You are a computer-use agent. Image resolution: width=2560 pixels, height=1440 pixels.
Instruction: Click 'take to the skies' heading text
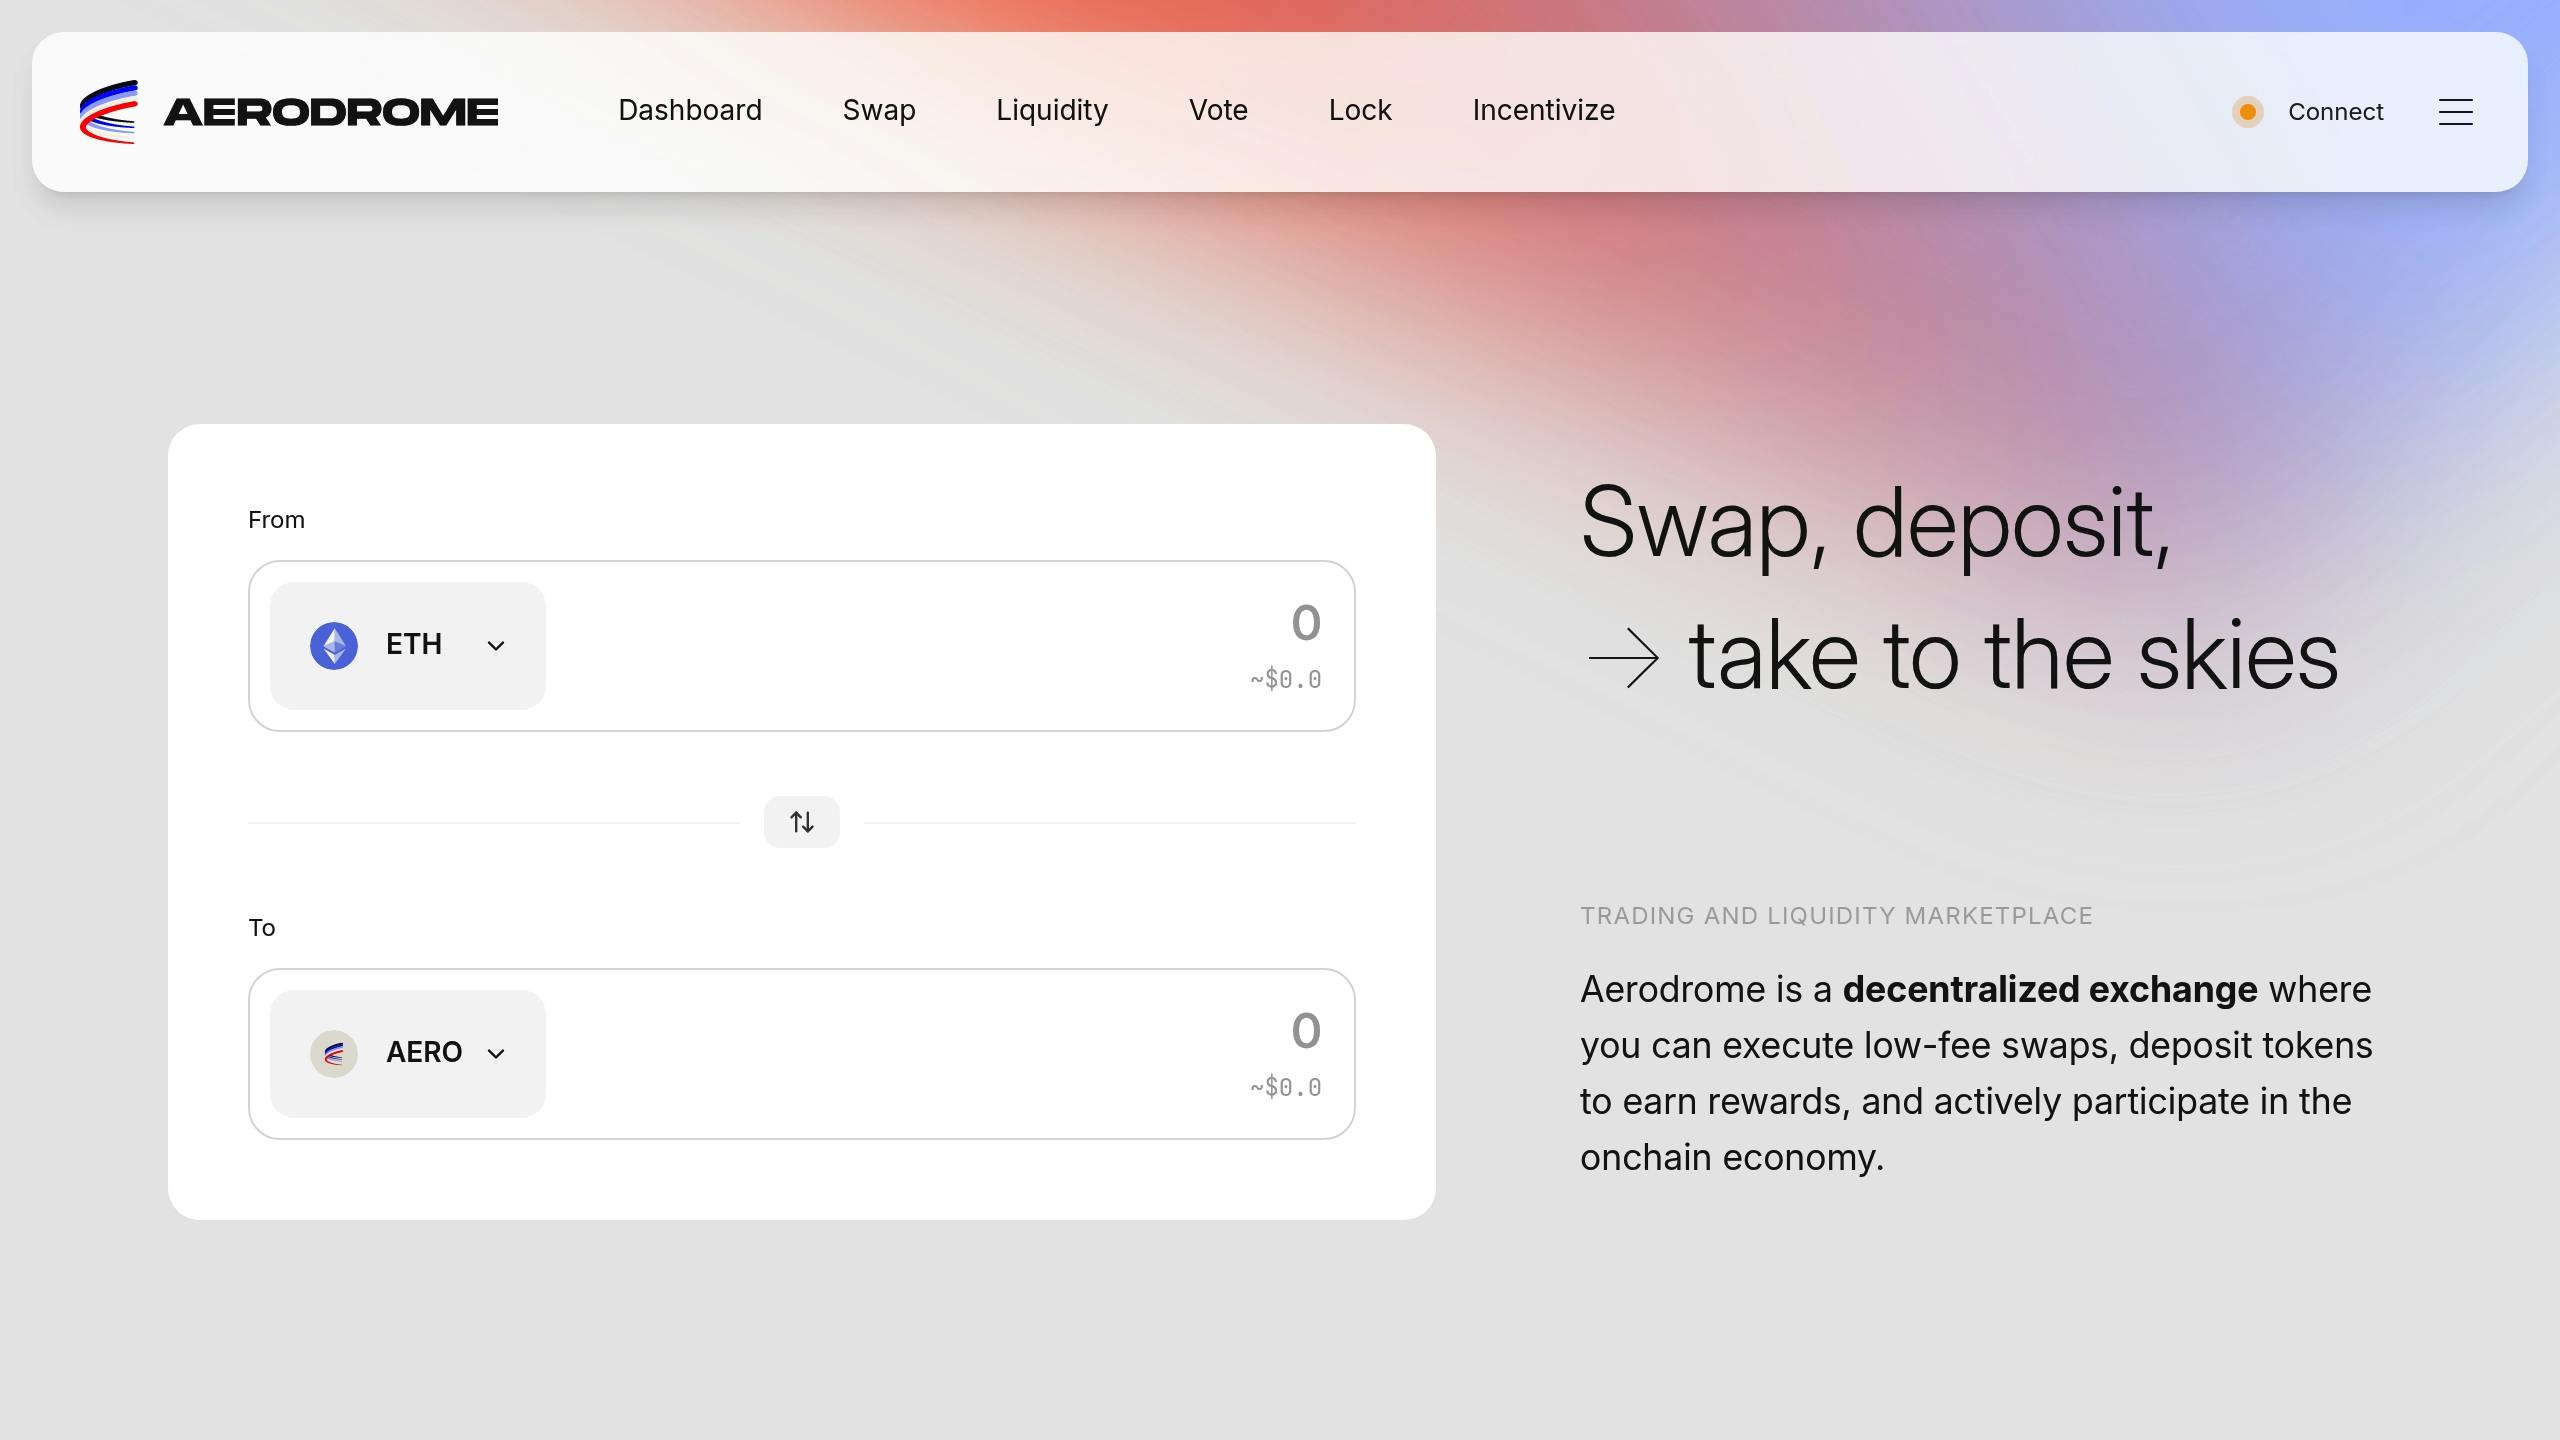(x=2013, y=656)
